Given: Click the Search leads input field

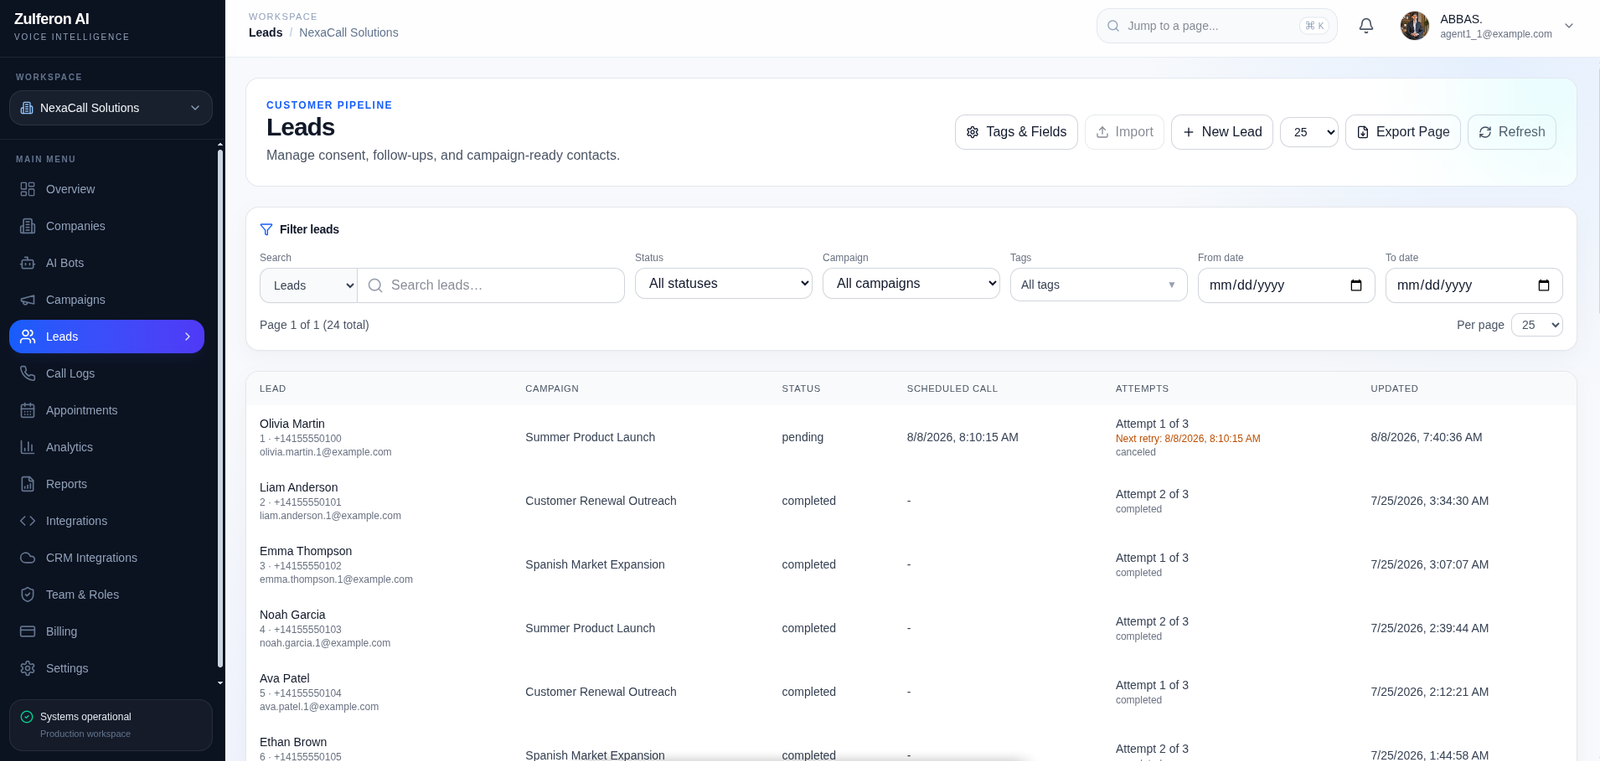Looking at the screenshot, I should [491, 285].
